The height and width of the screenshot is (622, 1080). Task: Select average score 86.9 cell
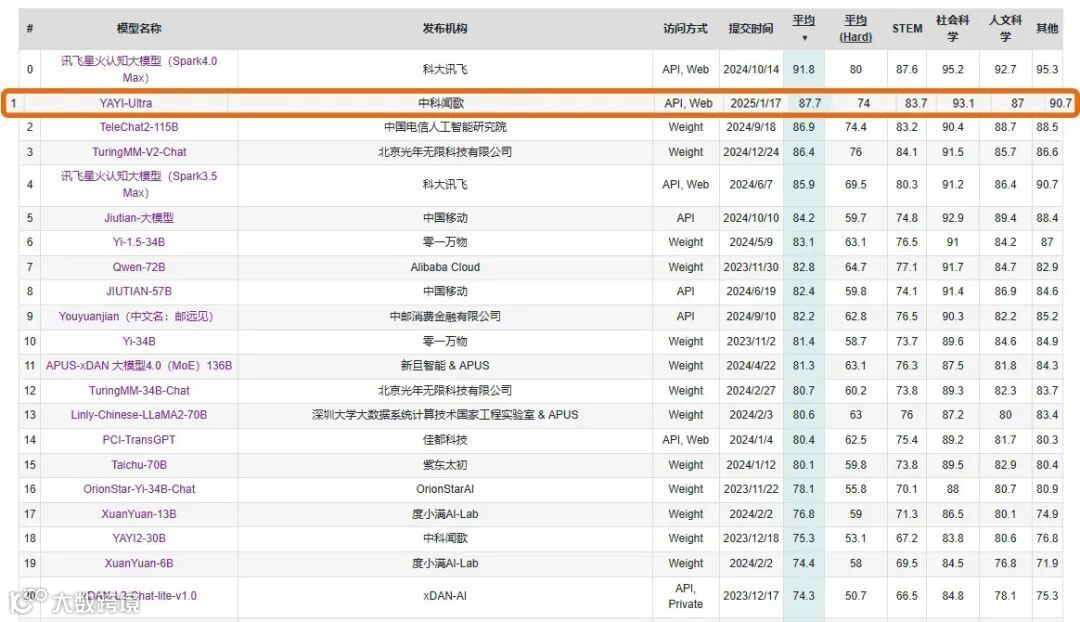click(x=804, y=127)
